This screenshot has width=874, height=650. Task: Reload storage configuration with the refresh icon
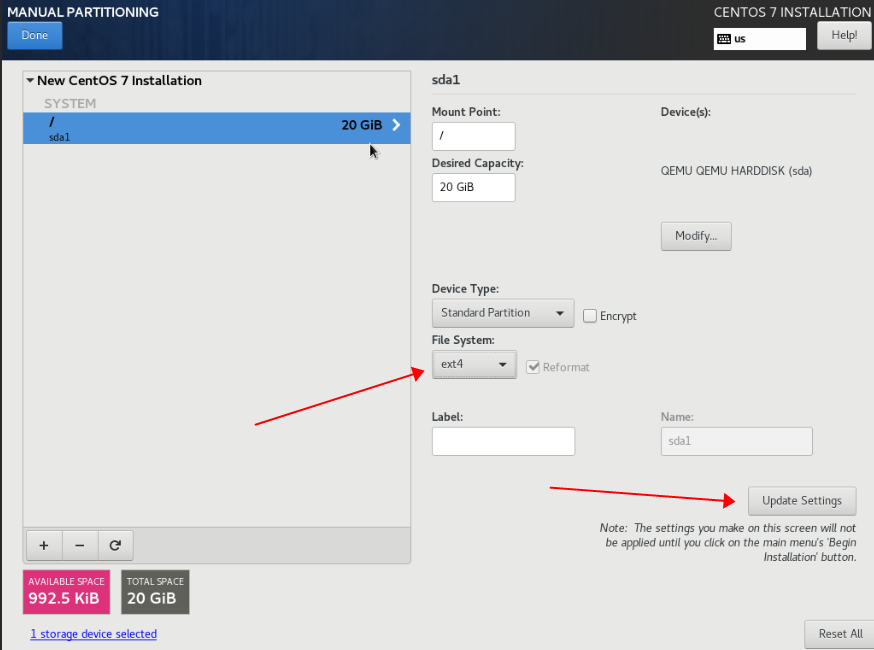(x=115, y=545)
